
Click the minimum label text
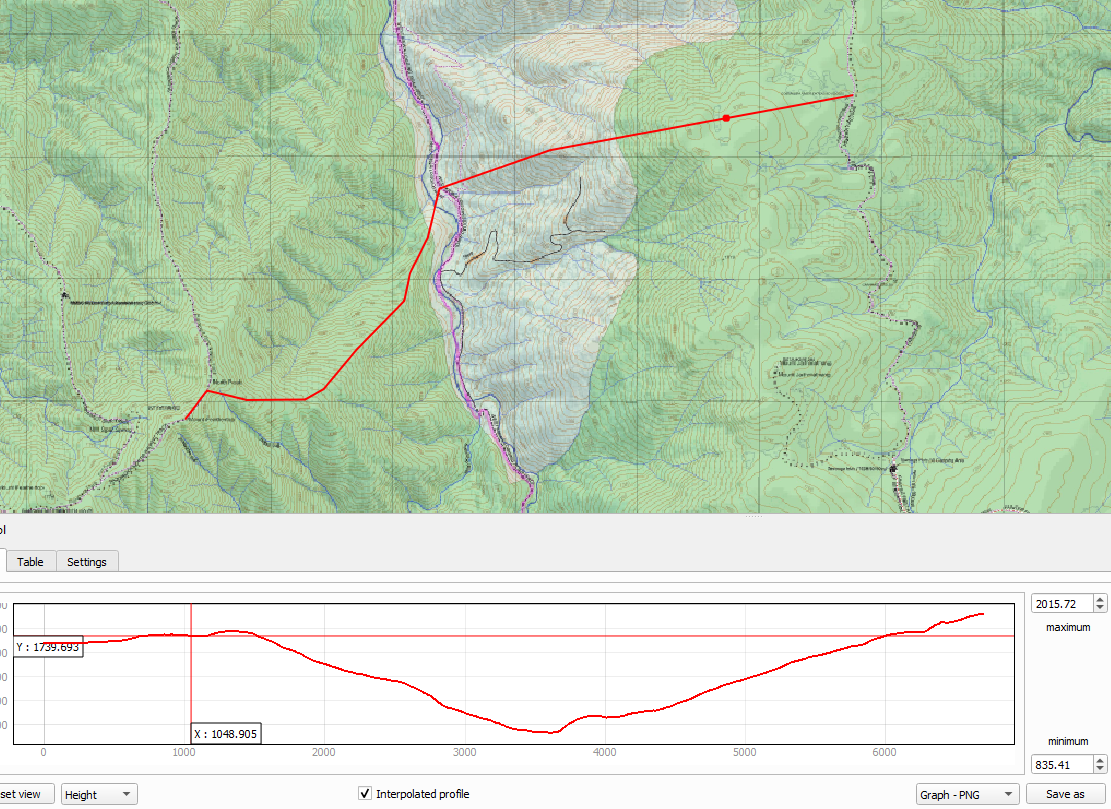(x=1068, y=741)
